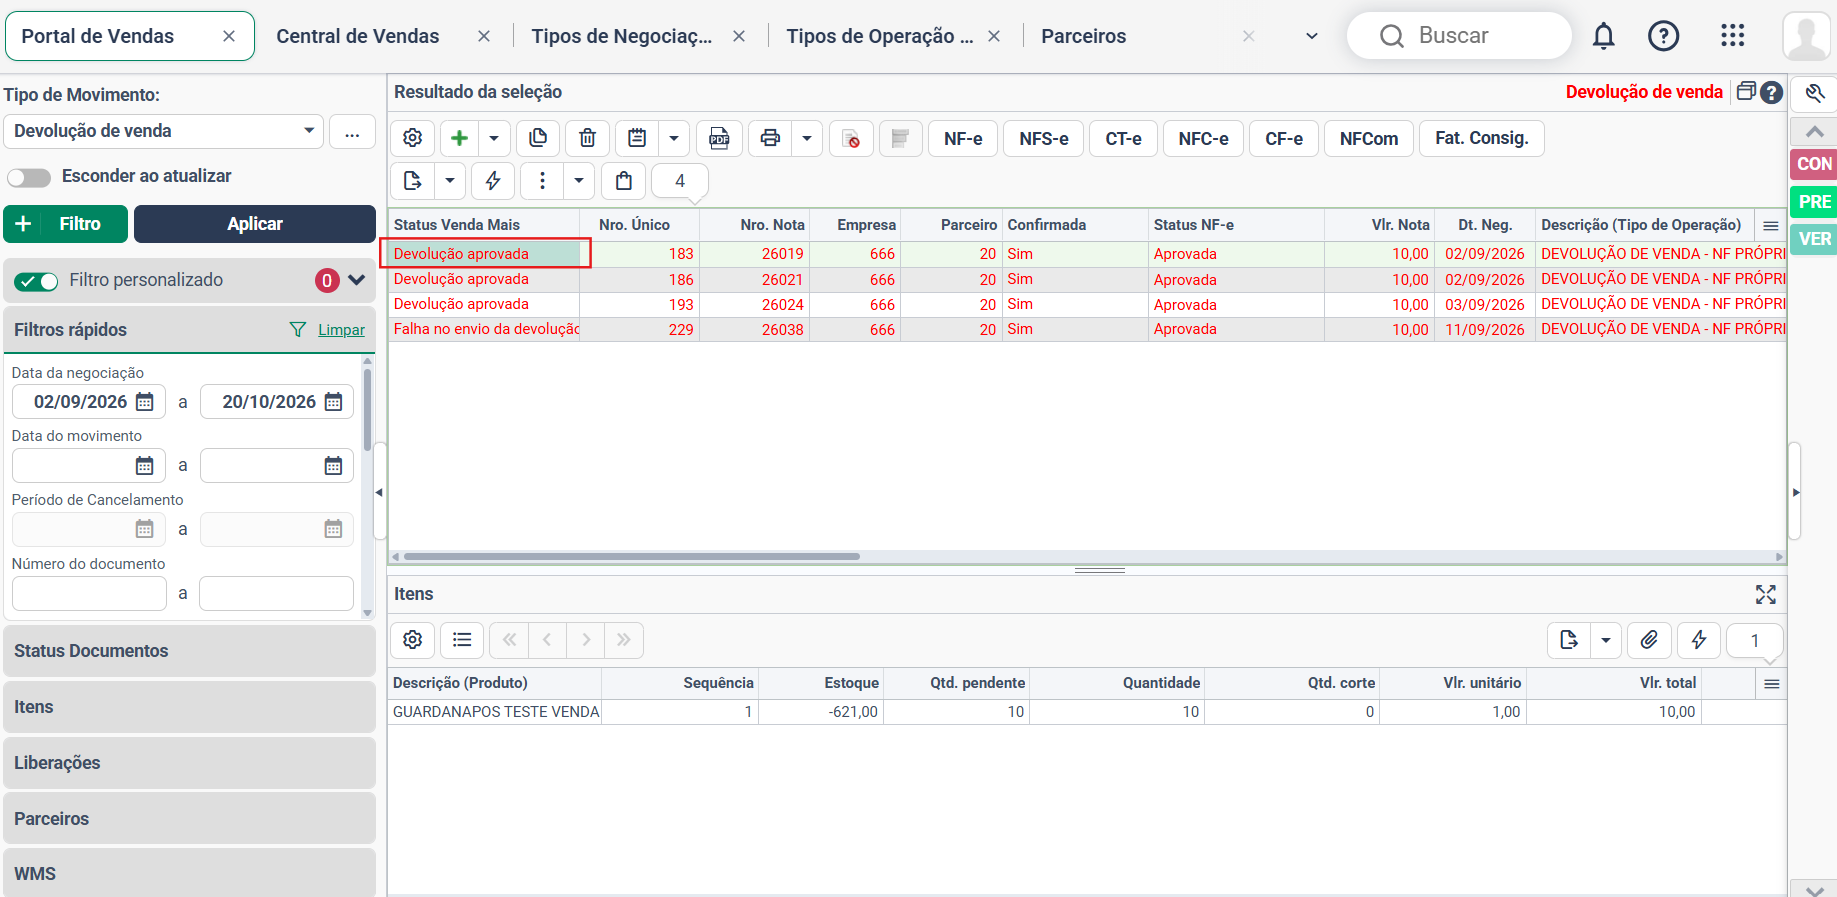Open the notepad/agenda toolbar icon
The width and height of the screenshot is (1837, 897).
click(637, 138)
